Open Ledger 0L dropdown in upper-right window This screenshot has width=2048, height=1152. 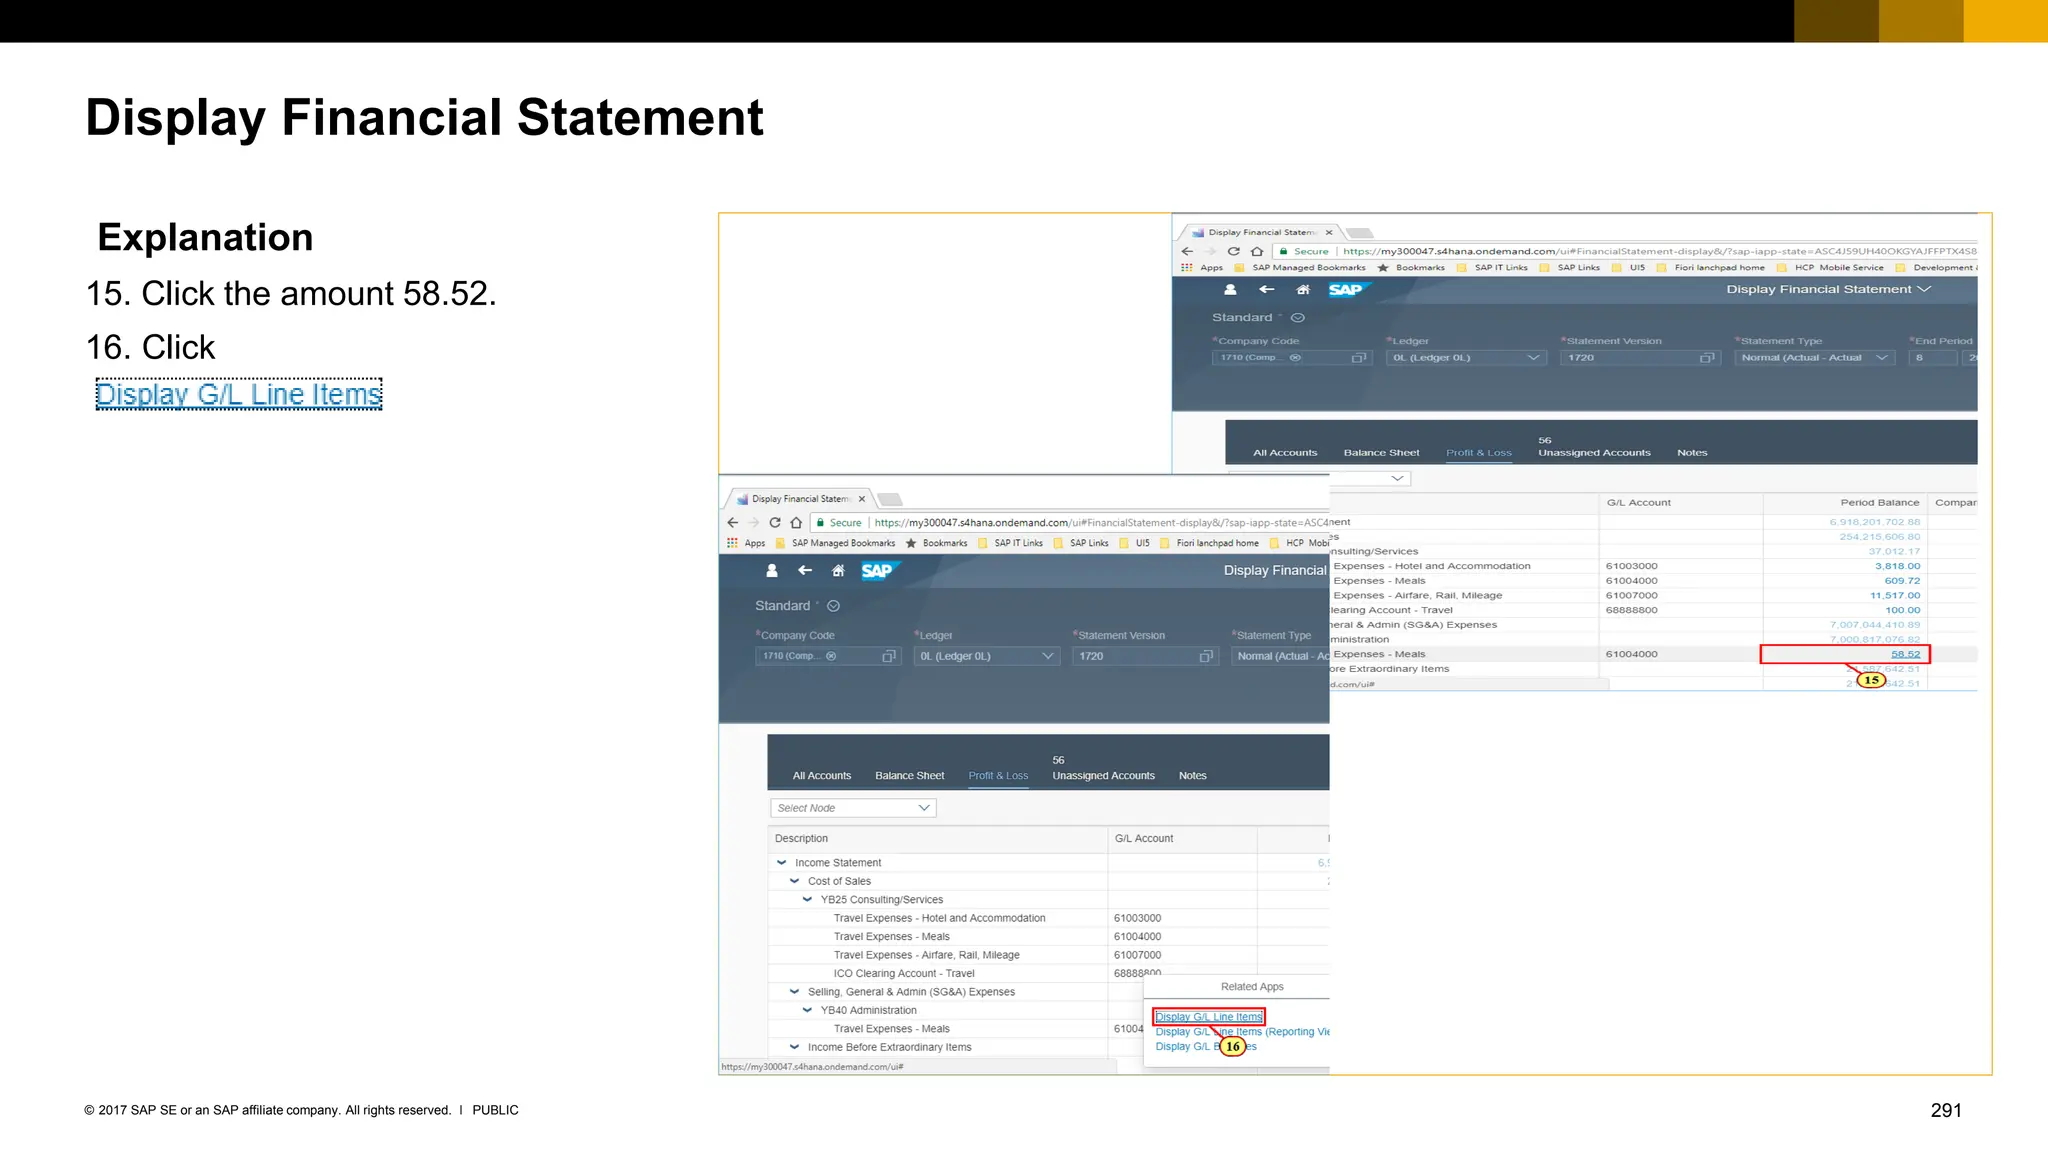[x=1533, y=357]
